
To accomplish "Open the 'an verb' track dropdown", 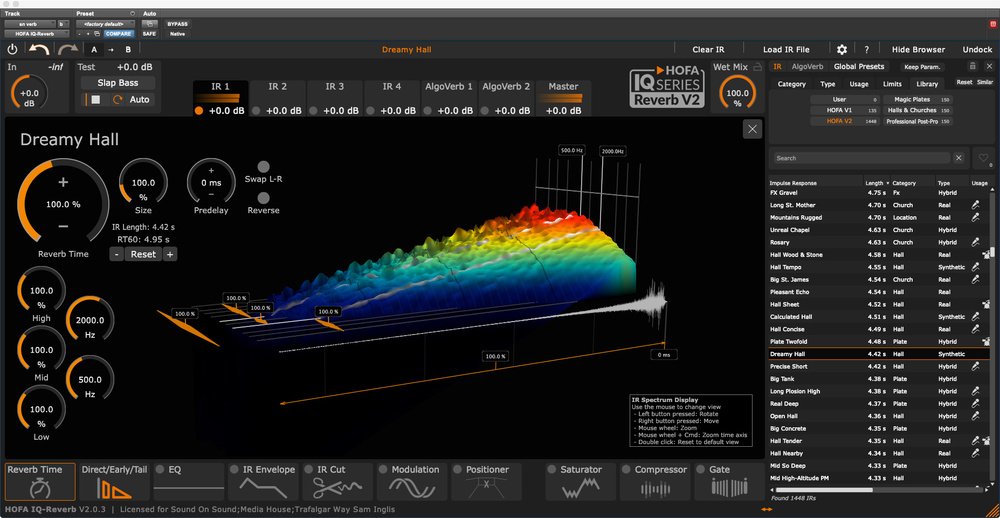I will [29, 24].
